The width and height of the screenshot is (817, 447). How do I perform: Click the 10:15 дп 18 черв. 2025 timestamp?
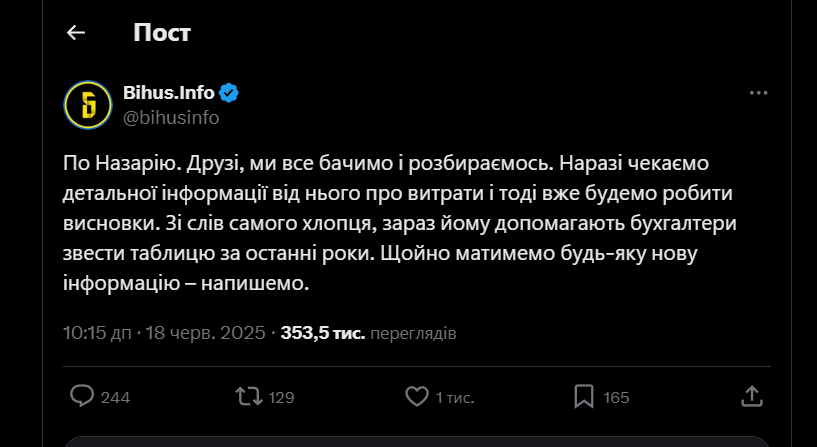164,332
